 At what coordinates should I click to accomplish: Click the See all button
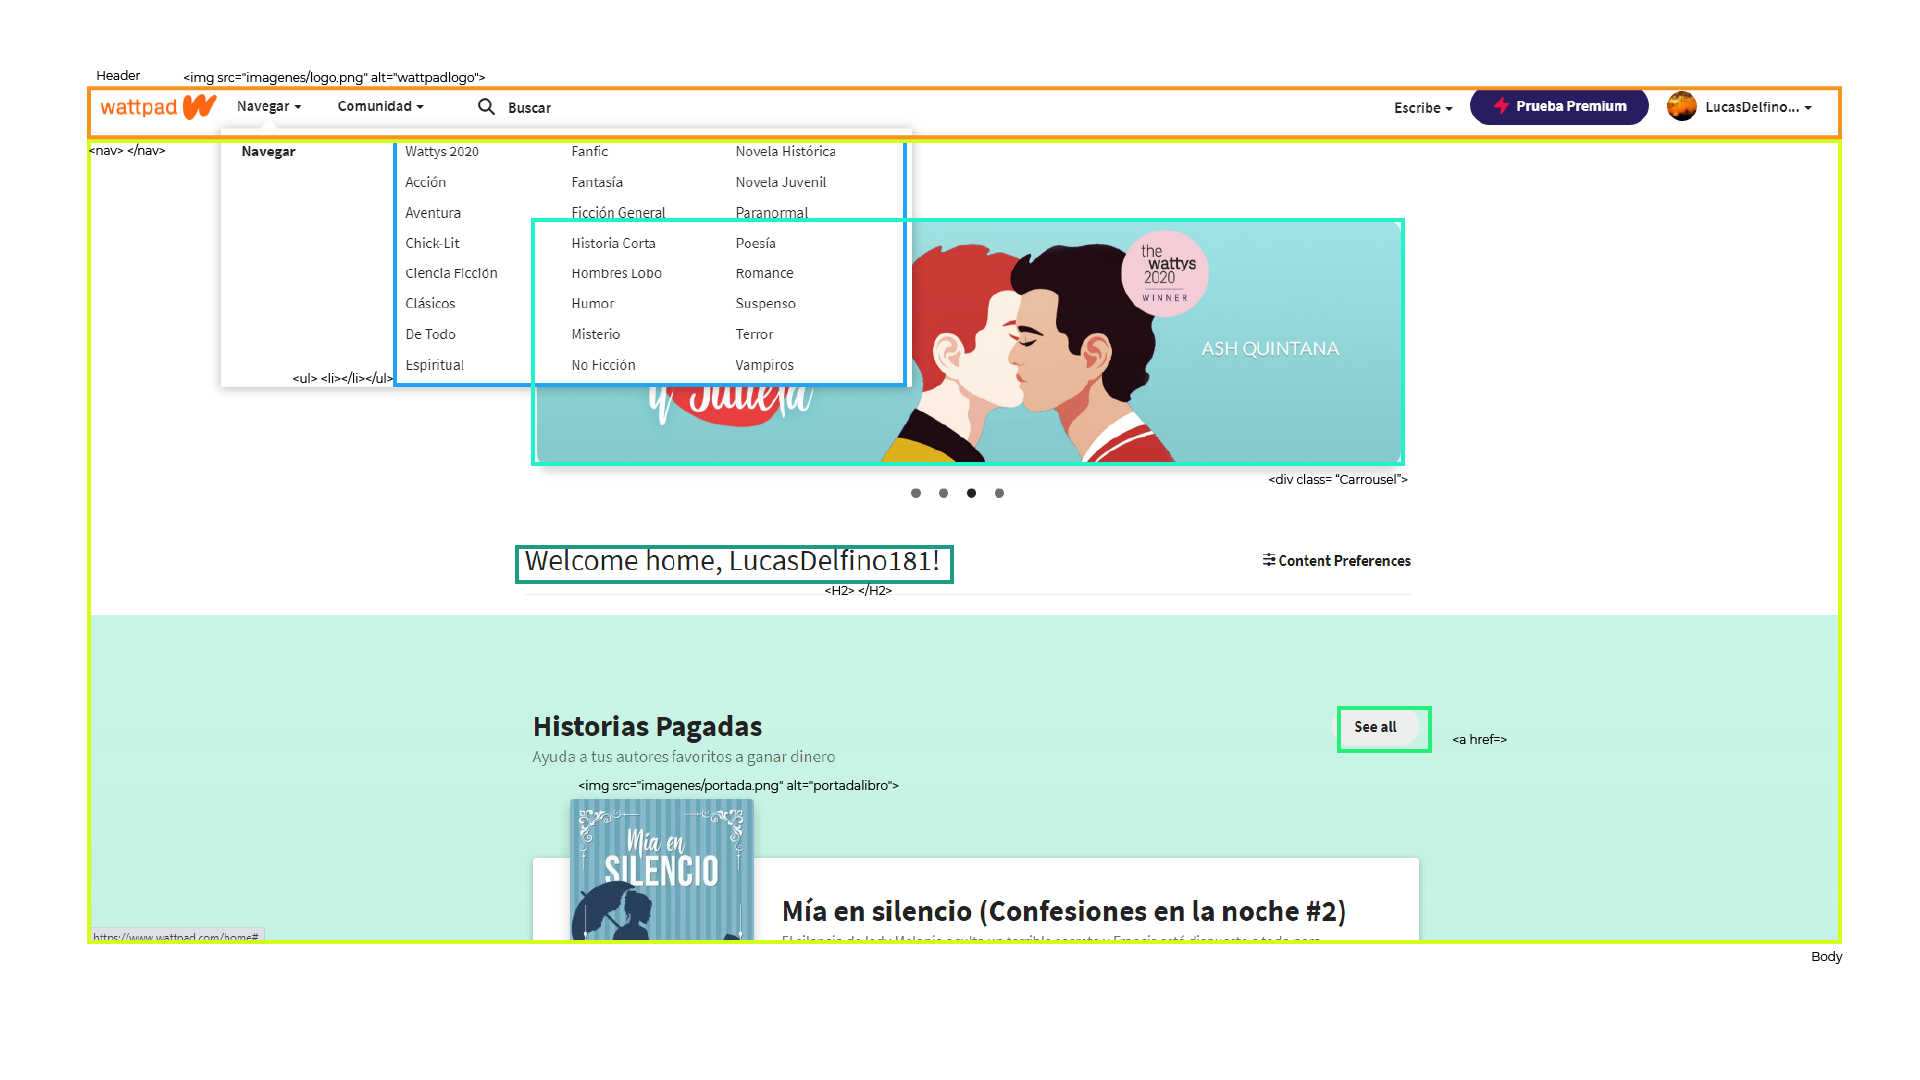coord(1375,727)
